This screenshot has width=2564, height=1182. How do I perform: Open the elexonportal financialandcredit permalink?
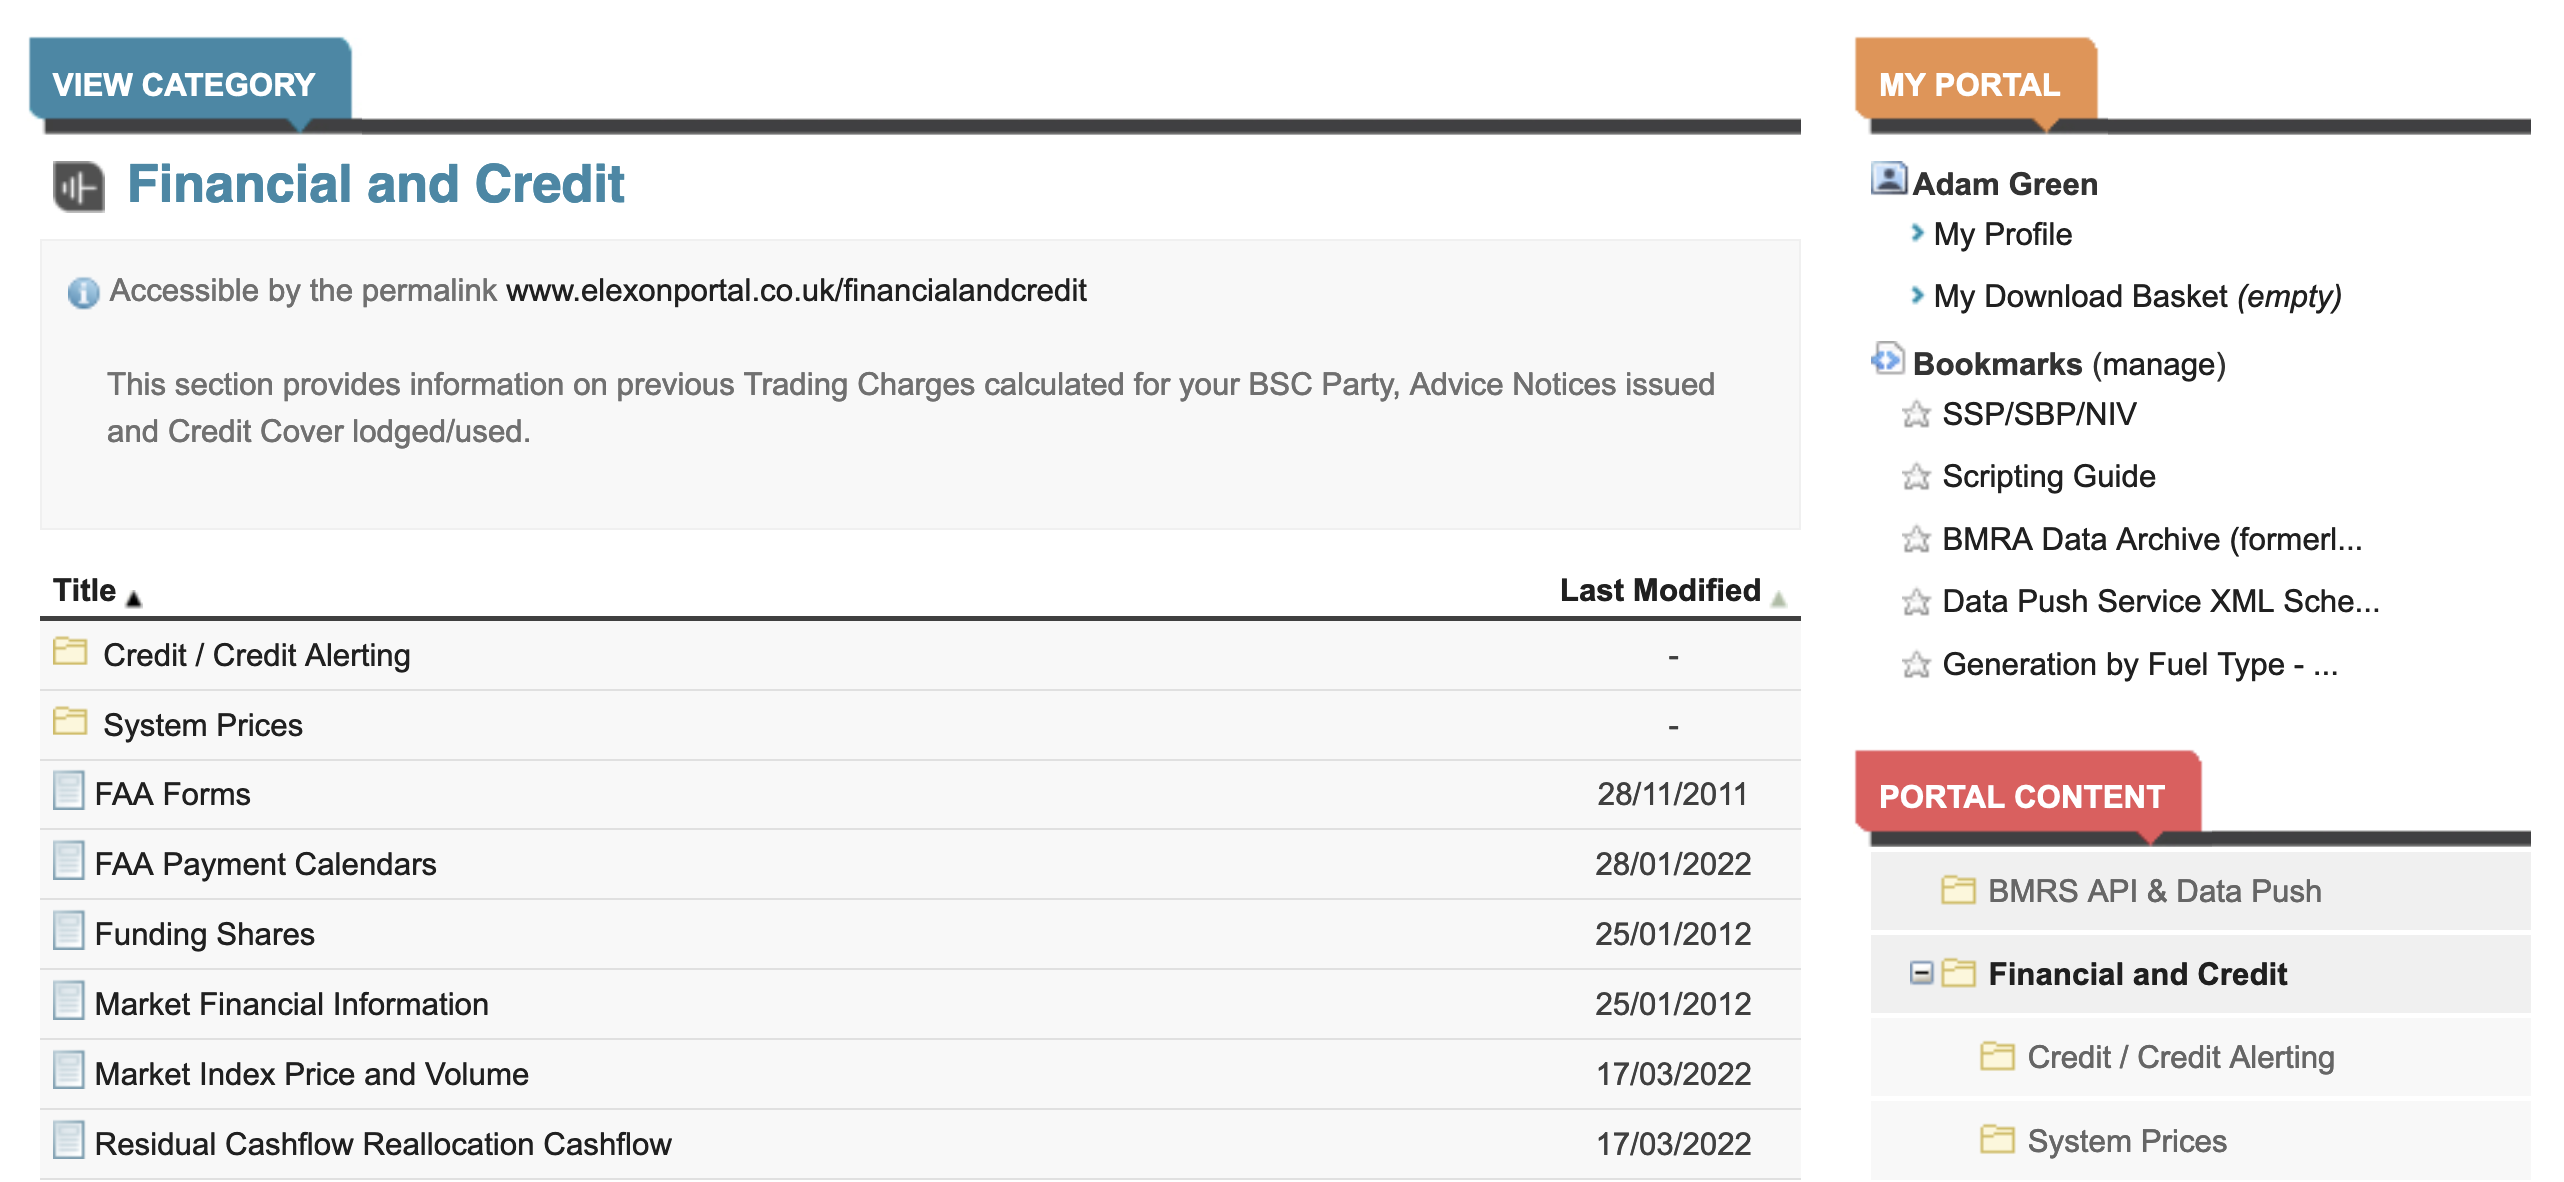796,291
